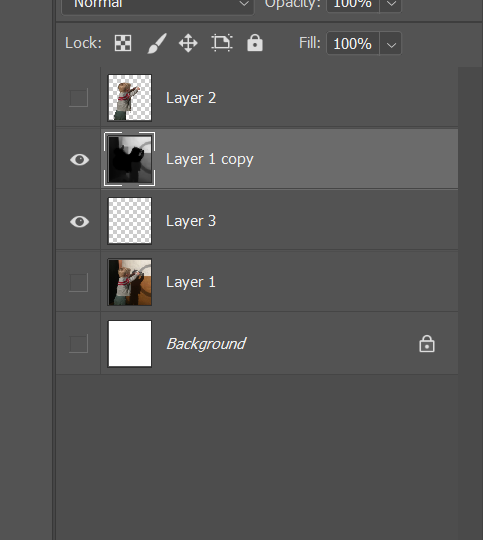Select the "Layer 1" name text
The width and height of the screenshot is (483, 540).
click(x=191, y=282)
